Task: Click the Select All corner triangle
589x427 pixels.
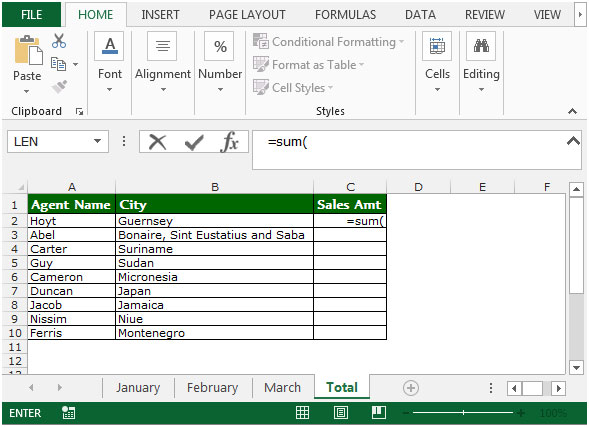Action: (21, 187)
